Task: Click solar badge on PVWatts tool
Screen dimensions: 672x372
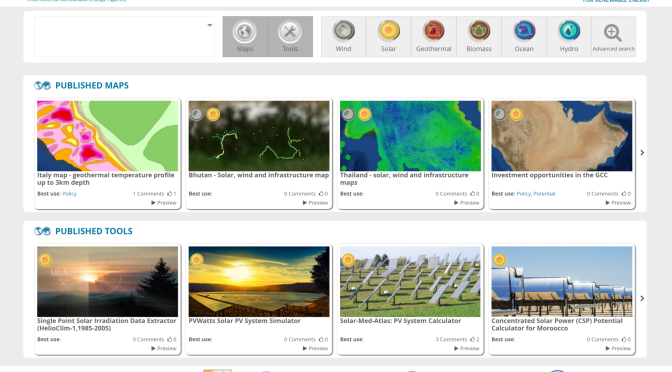Action: (197, 260)
